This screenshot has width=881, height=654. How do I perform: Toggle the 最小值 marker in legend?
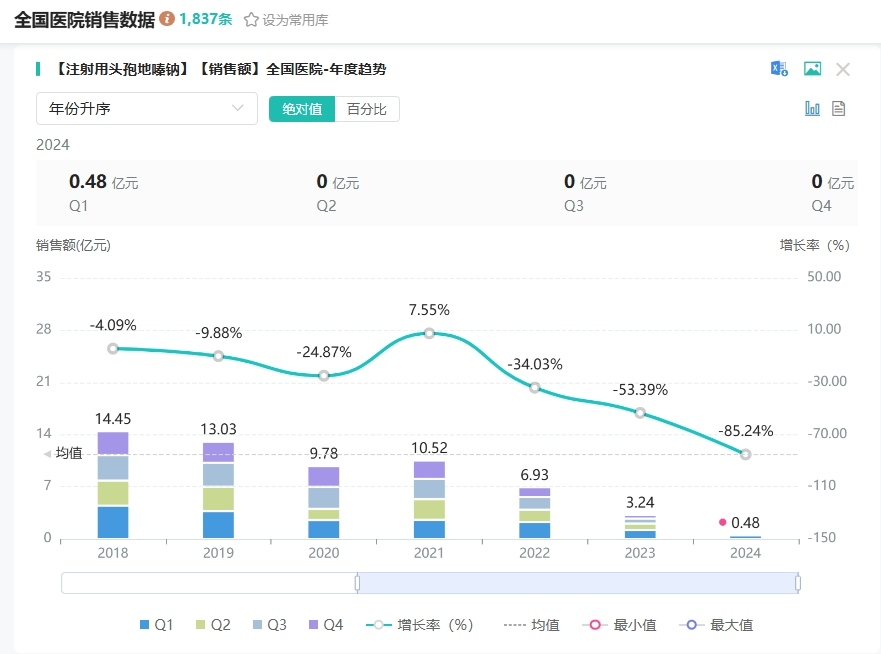[x=622, y=625]
